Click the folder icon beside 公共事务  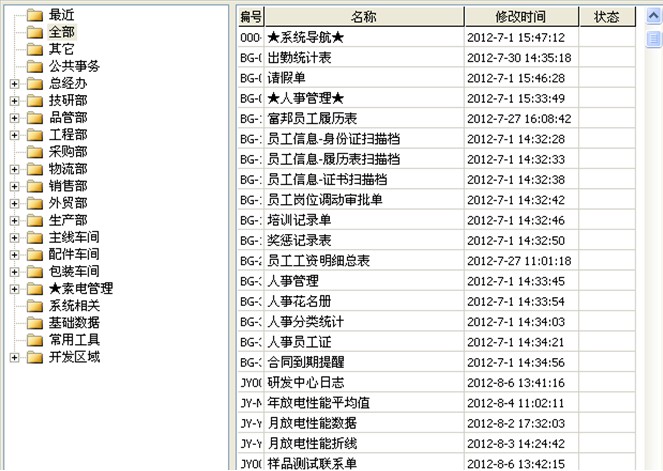point(35,66)
